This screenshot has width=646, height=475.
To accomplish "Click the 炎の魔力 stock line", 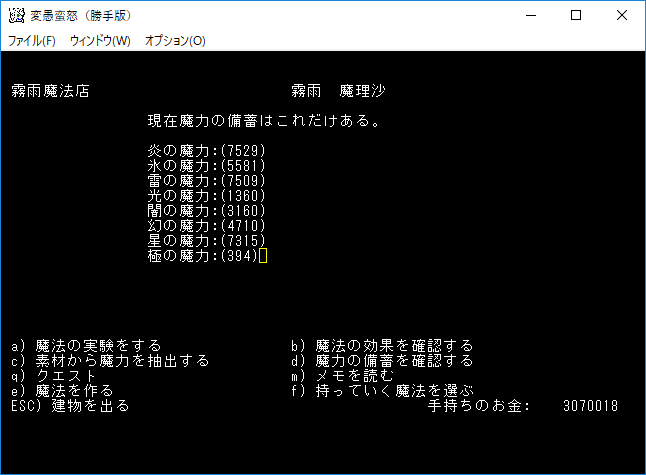I will 206,151.
